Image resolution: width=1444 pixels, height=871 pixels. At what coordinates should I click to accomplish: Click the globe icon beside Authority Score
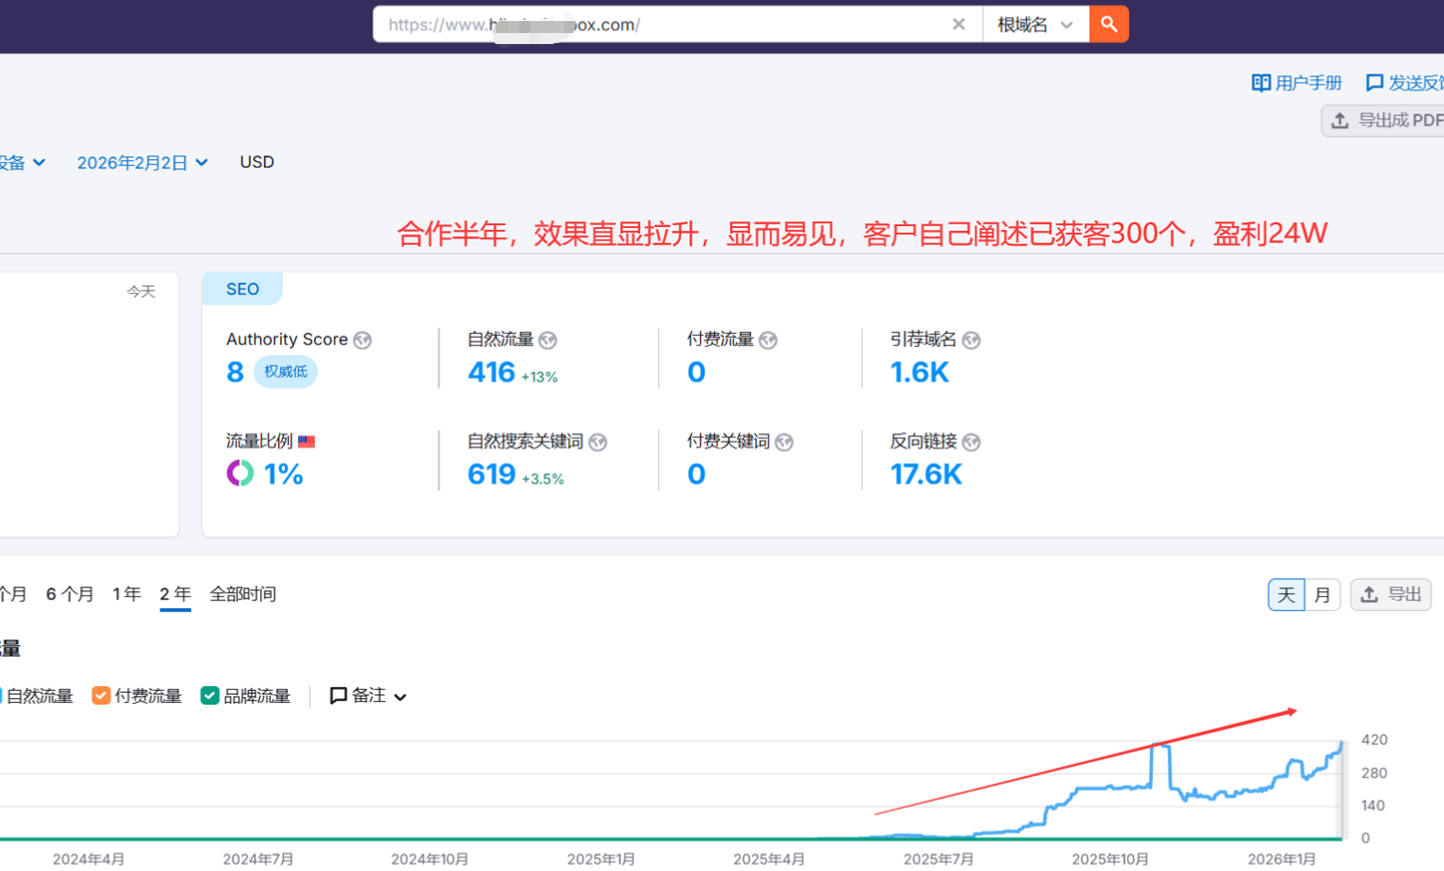pos(363,340)
